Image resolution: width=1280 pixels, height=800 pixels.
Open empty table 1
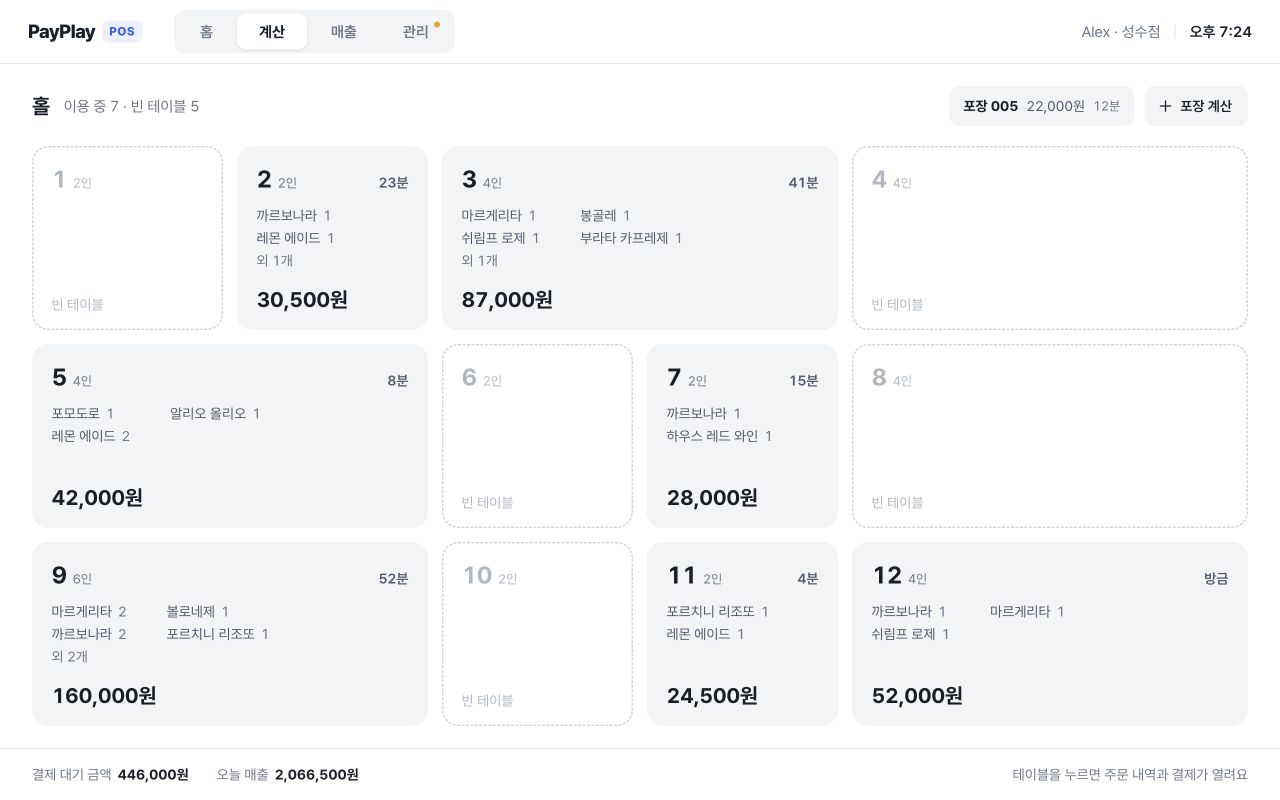[128, 238]
